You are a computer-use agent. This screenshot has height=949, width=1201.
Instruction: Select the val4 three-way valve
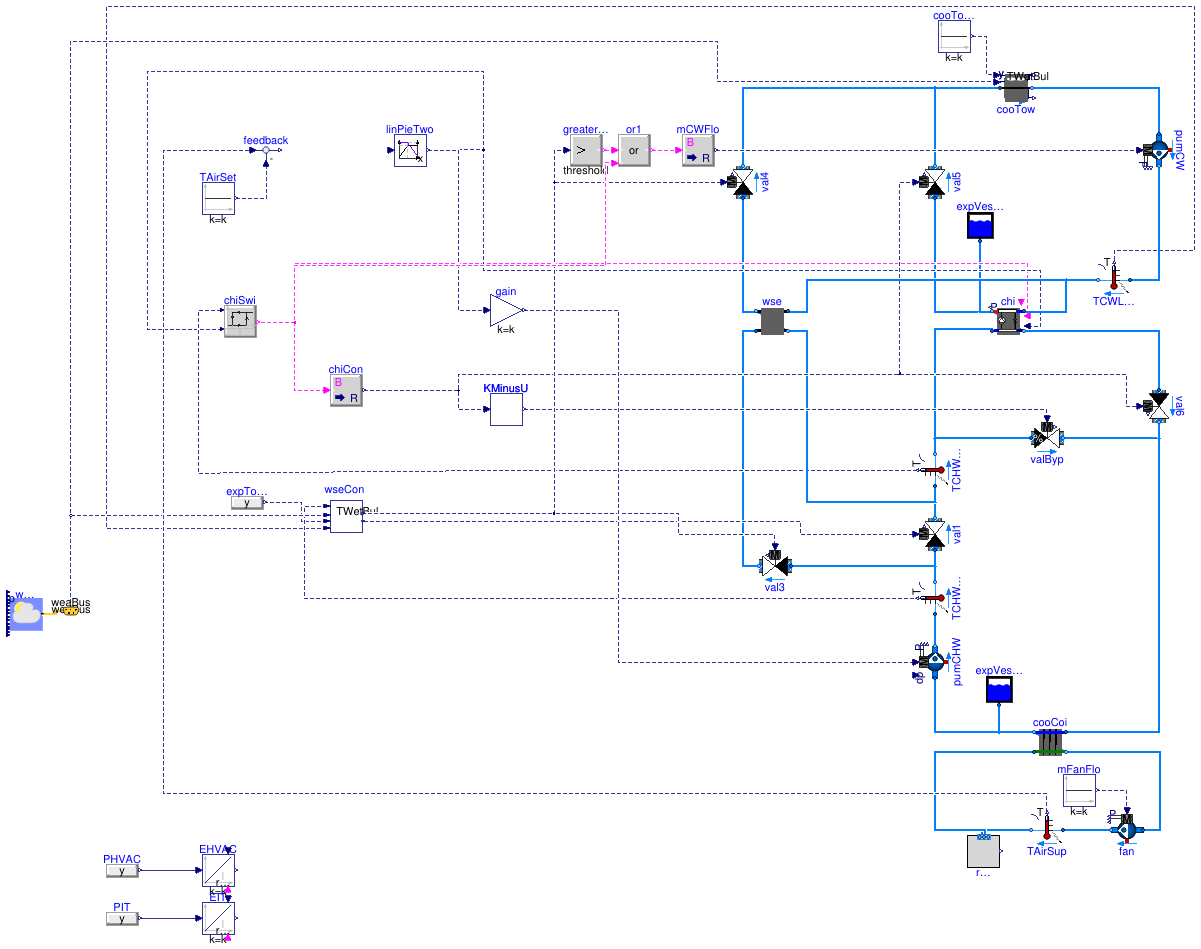742,183
